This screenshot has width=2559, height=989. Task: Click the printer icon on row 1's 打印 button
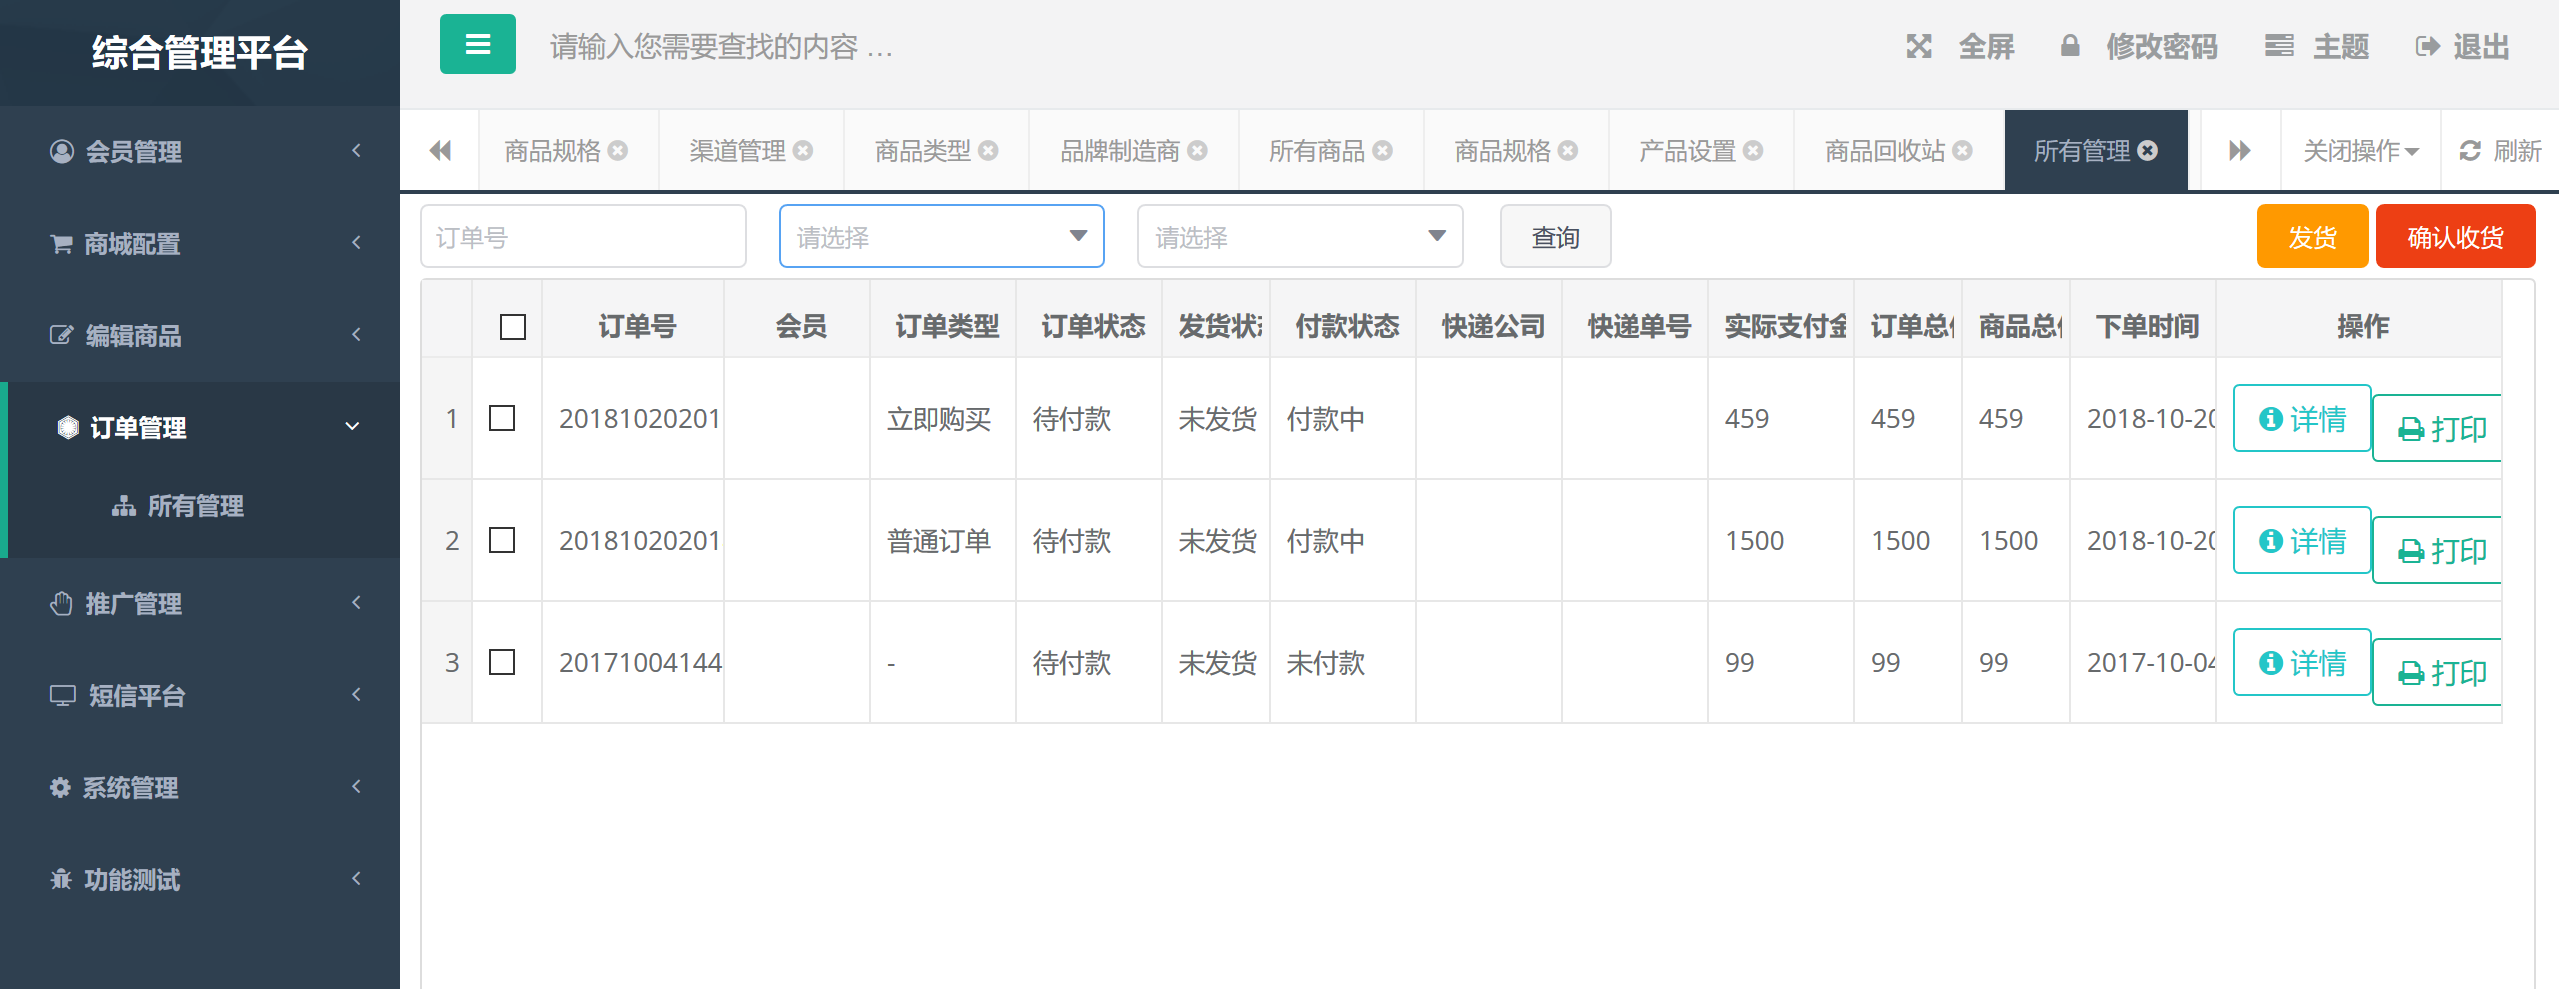(x=2410, y=426)
